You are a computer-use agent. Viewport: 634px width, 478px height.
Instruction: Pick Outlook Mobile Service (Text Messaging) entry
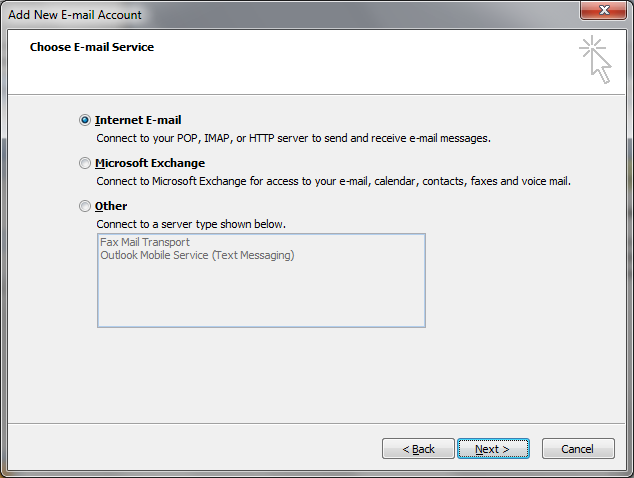click(x=197, y=255)
